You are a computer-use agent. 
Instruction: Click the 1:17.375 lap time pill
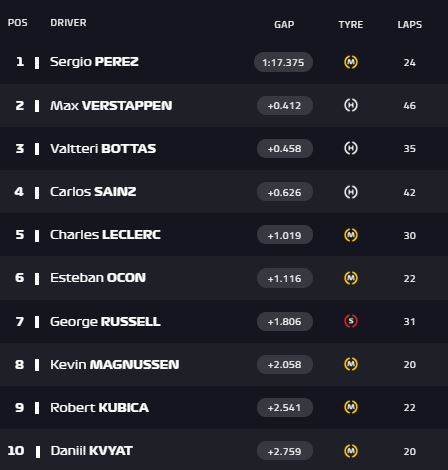click(x=283, y=62)
